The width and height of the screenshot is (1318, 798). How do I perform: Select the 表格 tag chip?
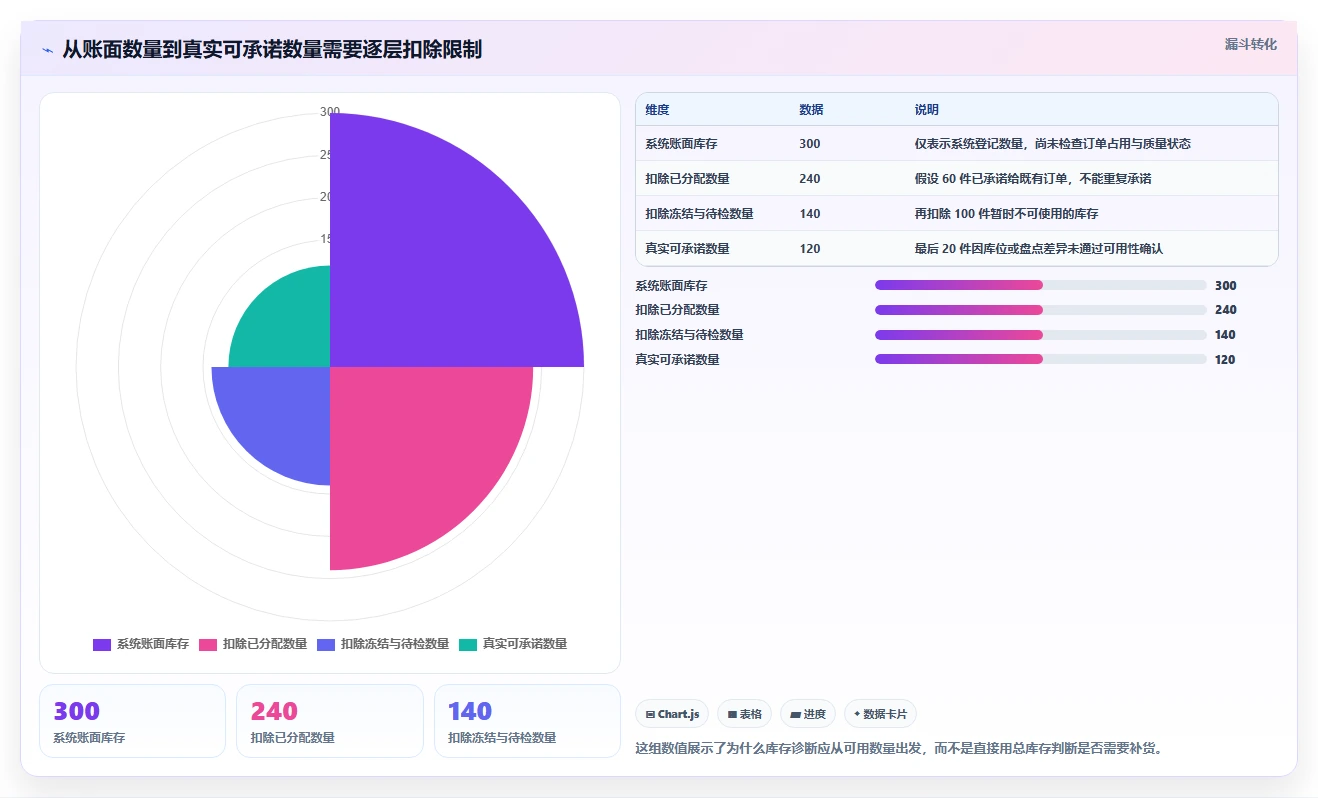[744, 714]
